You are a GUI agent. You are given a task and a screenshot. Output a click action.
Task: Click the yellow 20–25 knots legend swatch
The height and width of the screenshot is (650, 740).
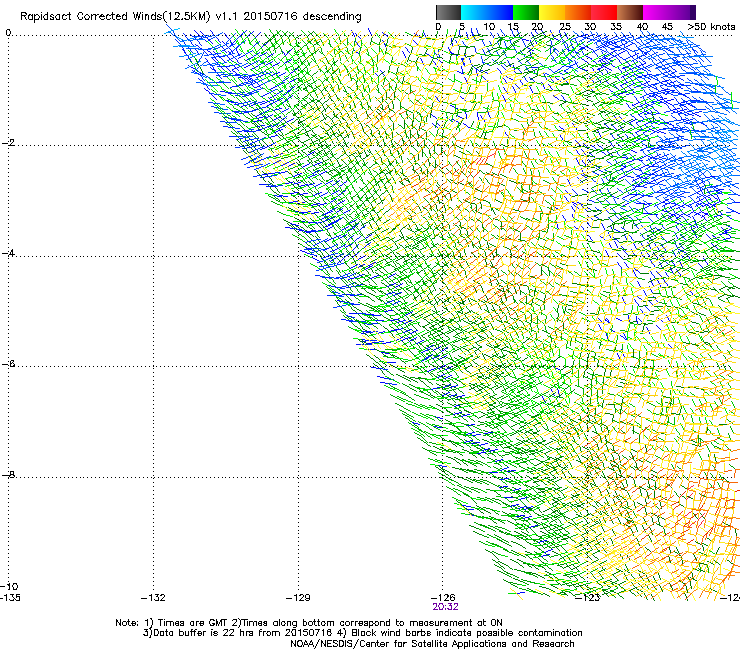pyautogui.click(x=552, y=12)
